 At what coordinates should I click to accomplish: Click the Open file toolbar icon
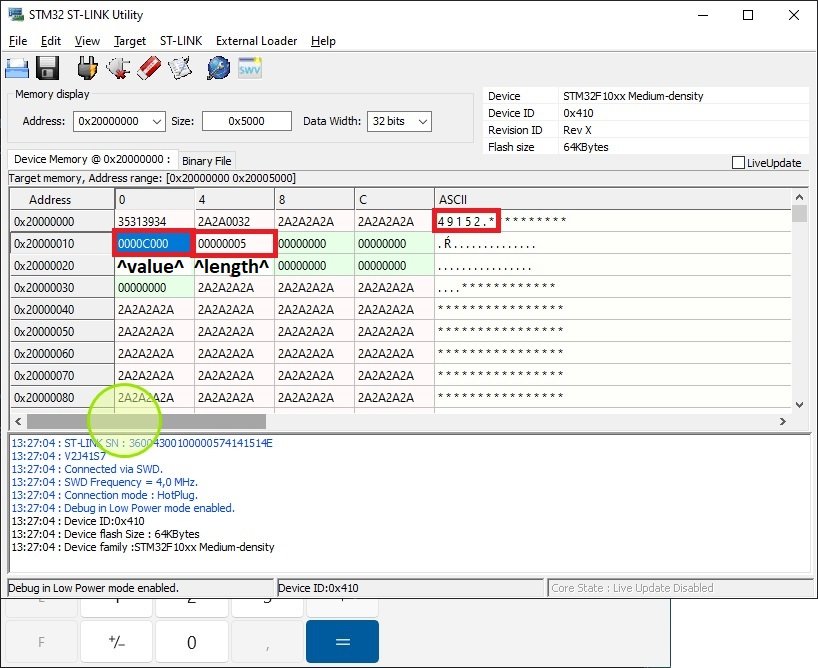17,68
